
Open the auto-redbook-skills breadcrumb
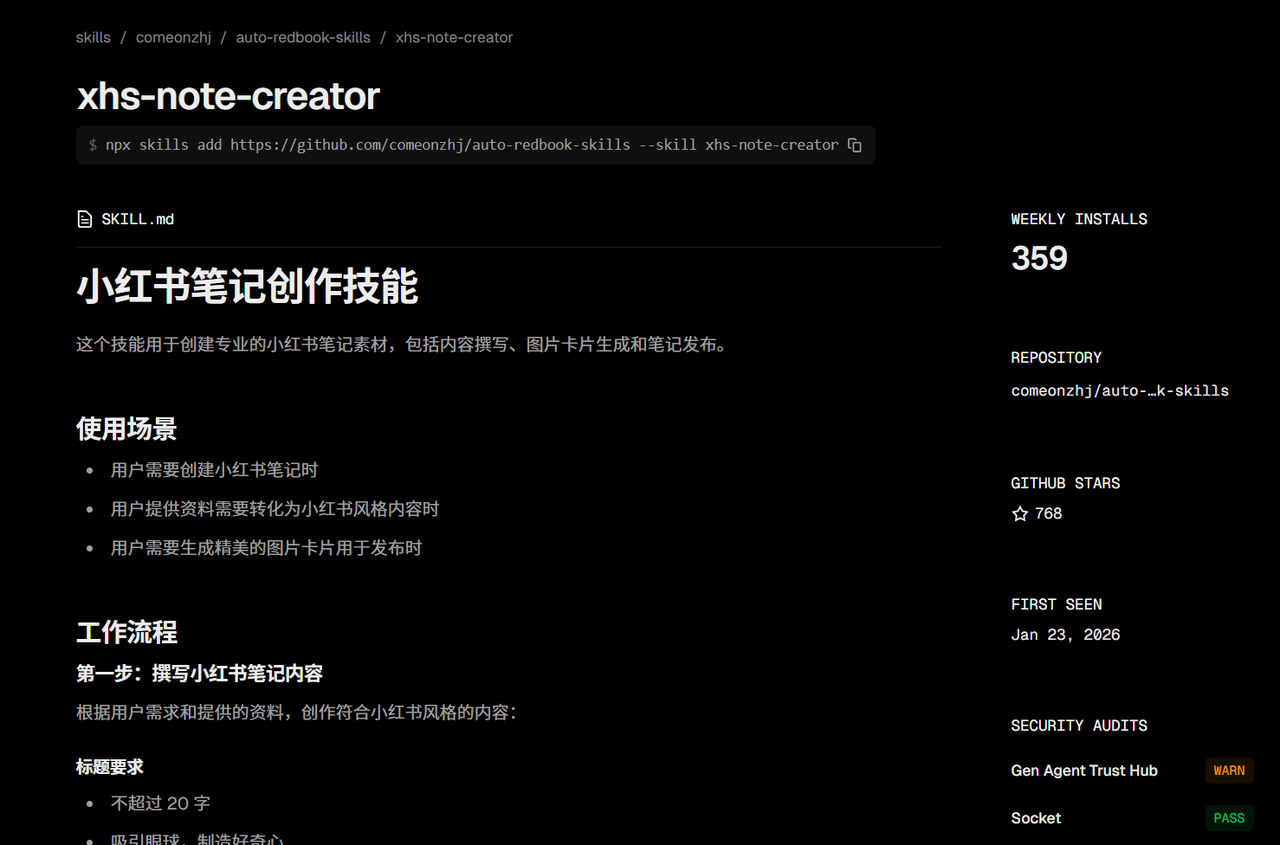[303, 37]
